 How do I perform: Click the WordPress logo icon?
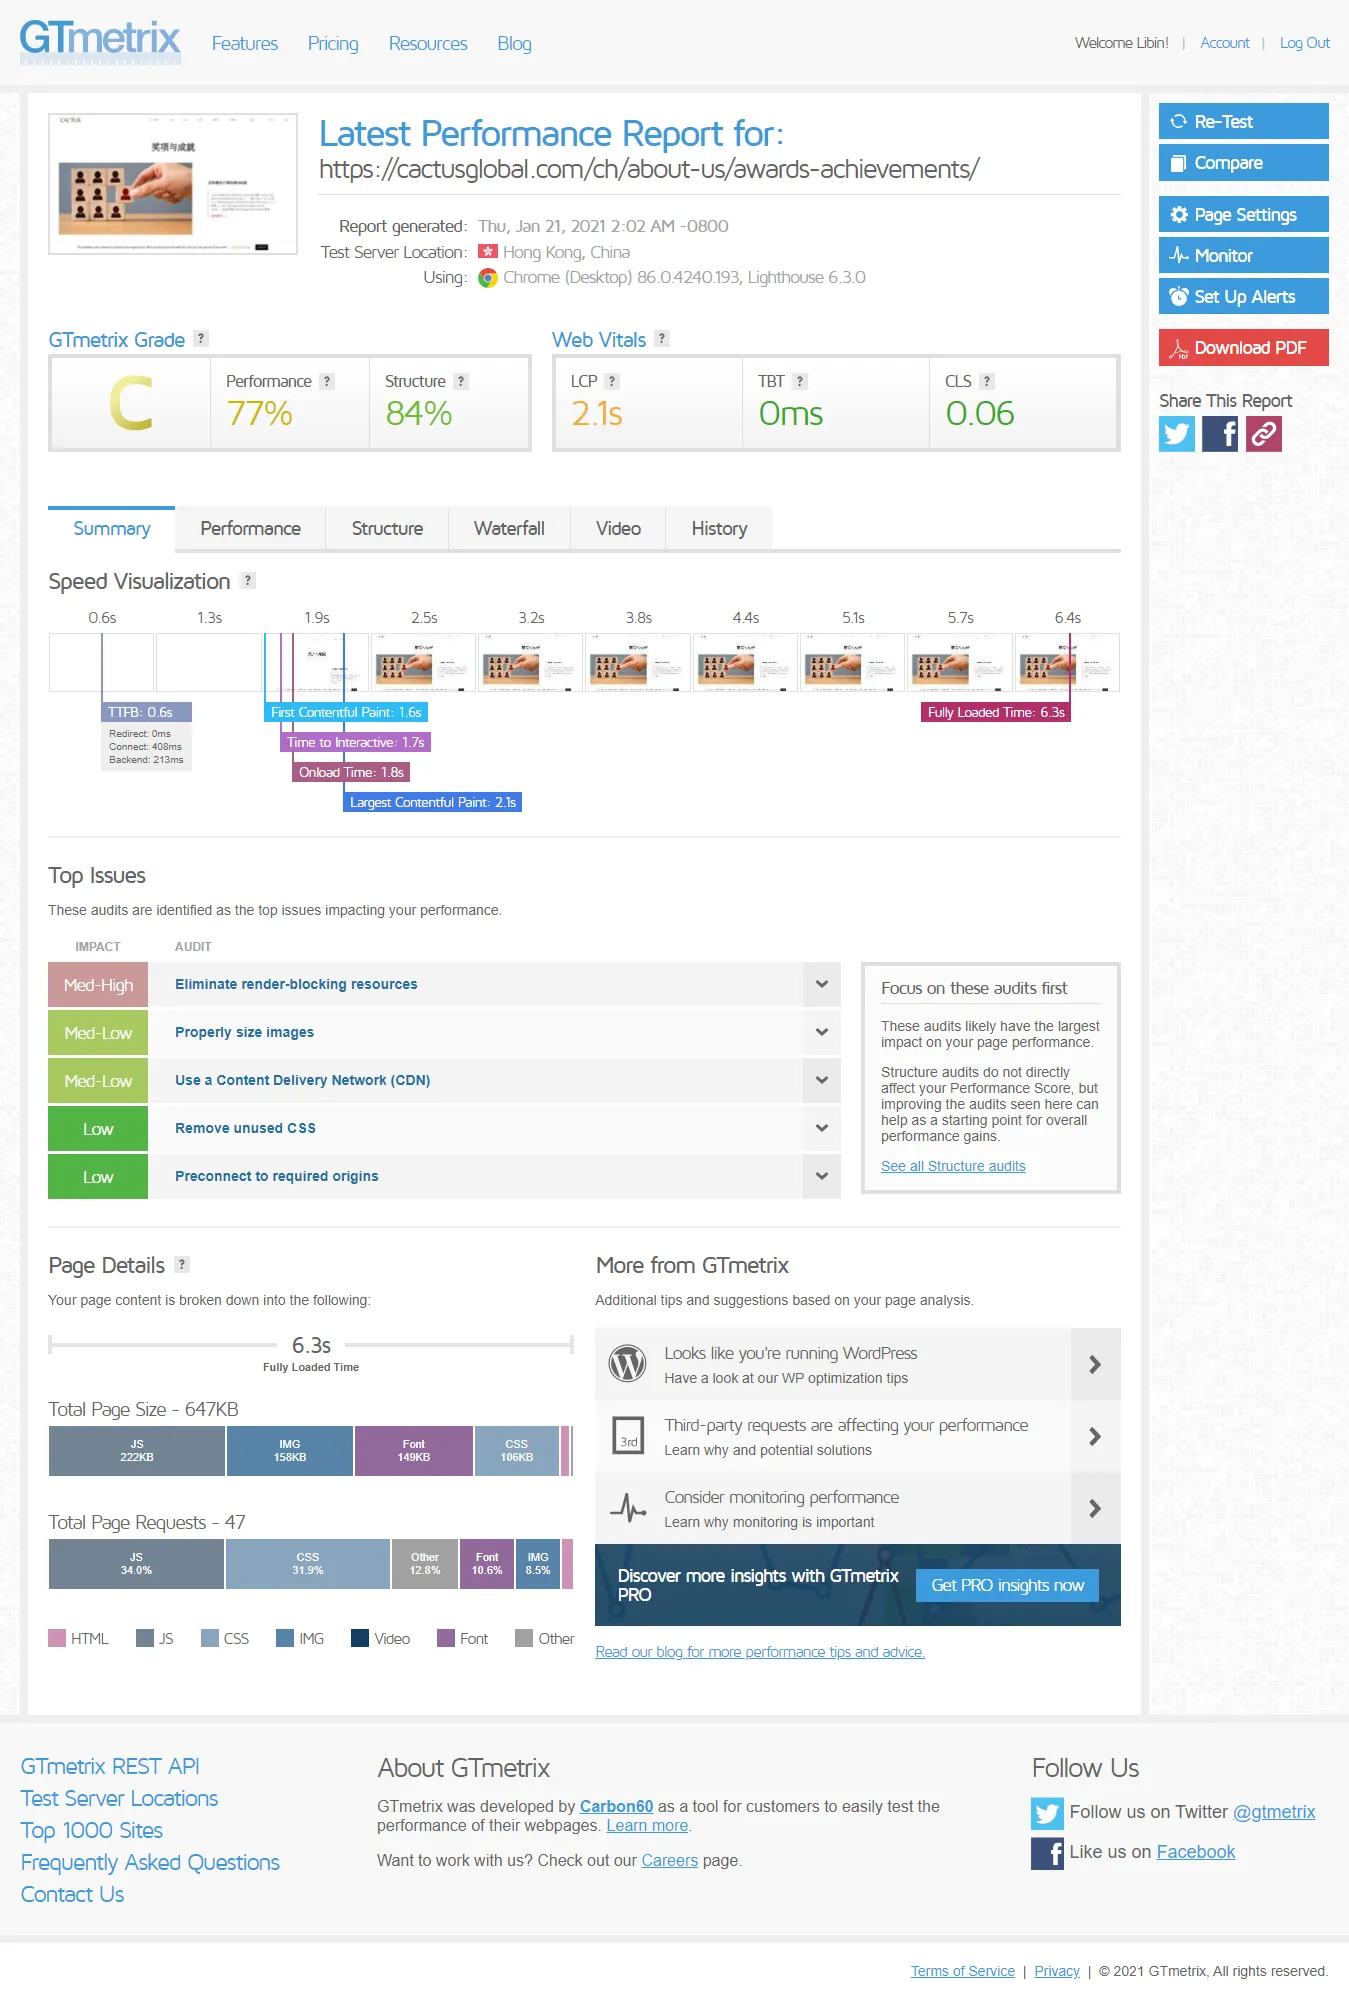click(x=628, y=1364)
